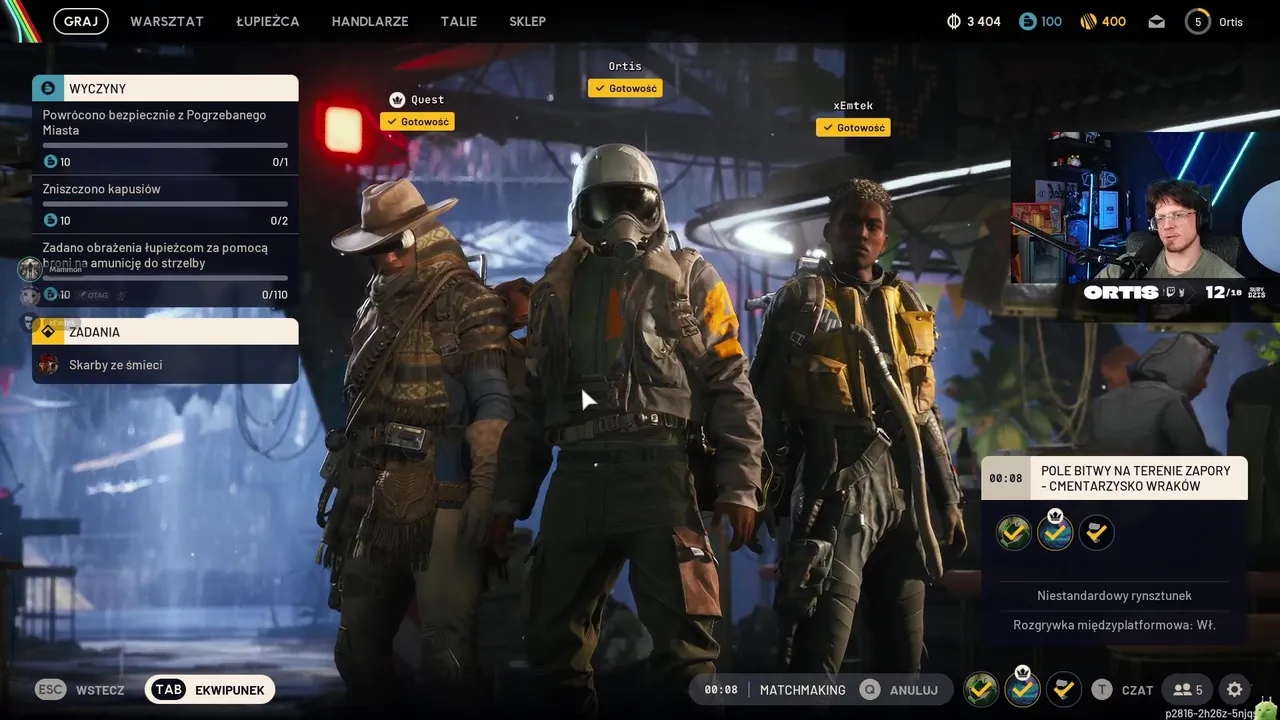Viewport: 1280px width, 720px height.
Task: Click the Ortis username in the top bar
Action: pyautogui.click(x=1231, y=22)
